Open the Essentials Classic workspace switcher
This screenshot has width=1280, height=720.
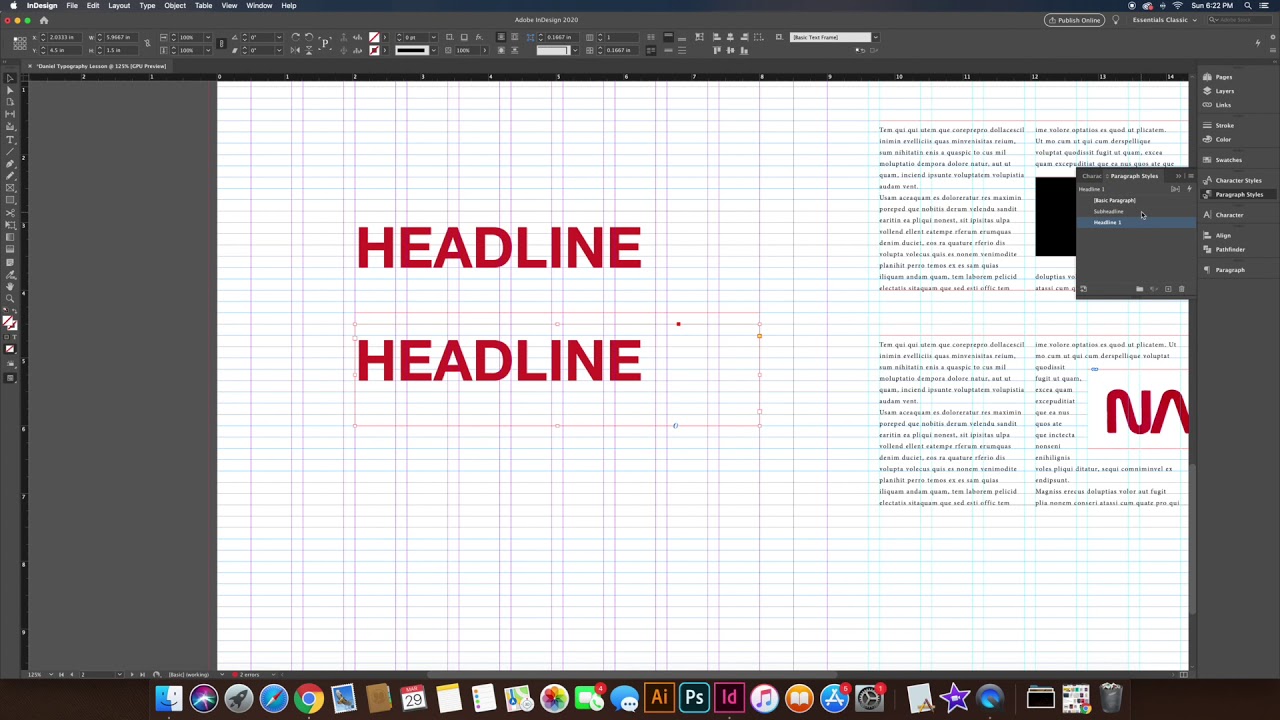[x=1163, y=20]
